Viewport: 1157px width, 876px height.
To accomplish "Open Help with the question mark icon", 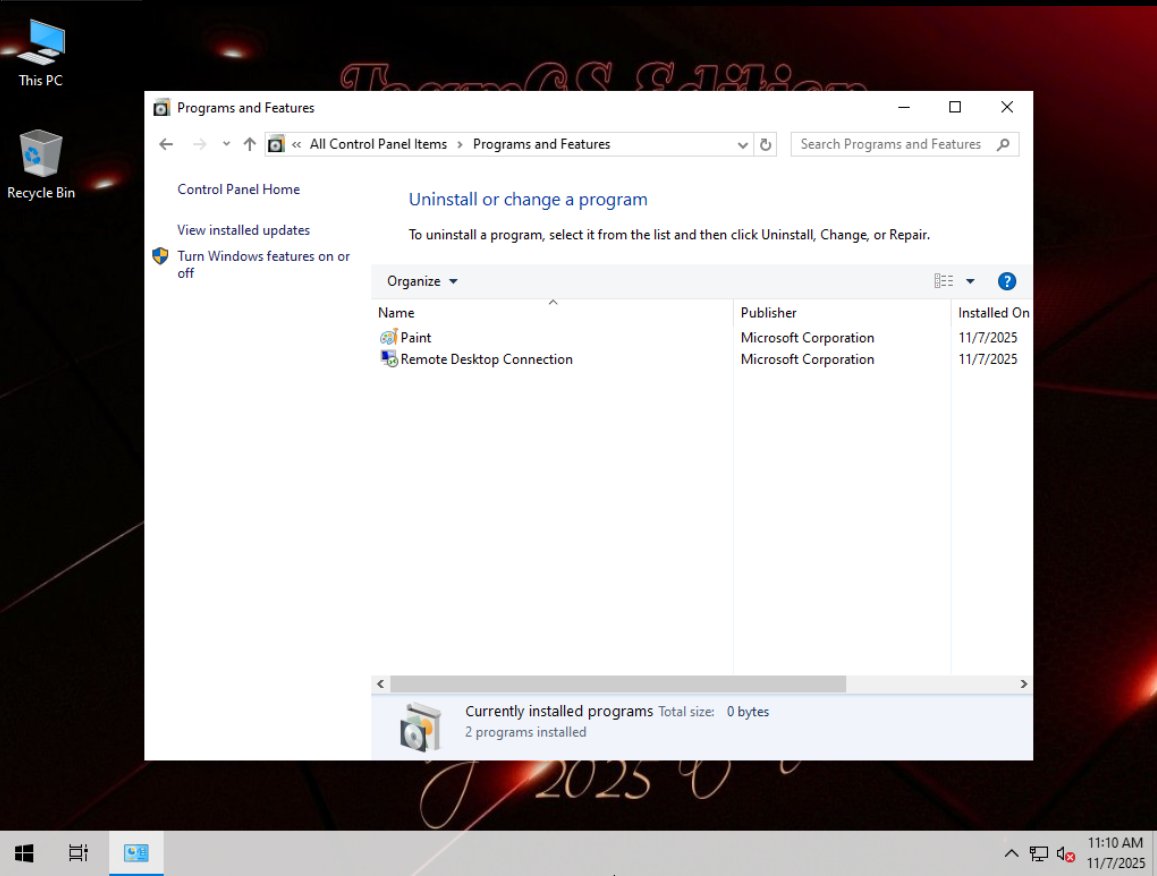I will click(x=1006, y=281).
